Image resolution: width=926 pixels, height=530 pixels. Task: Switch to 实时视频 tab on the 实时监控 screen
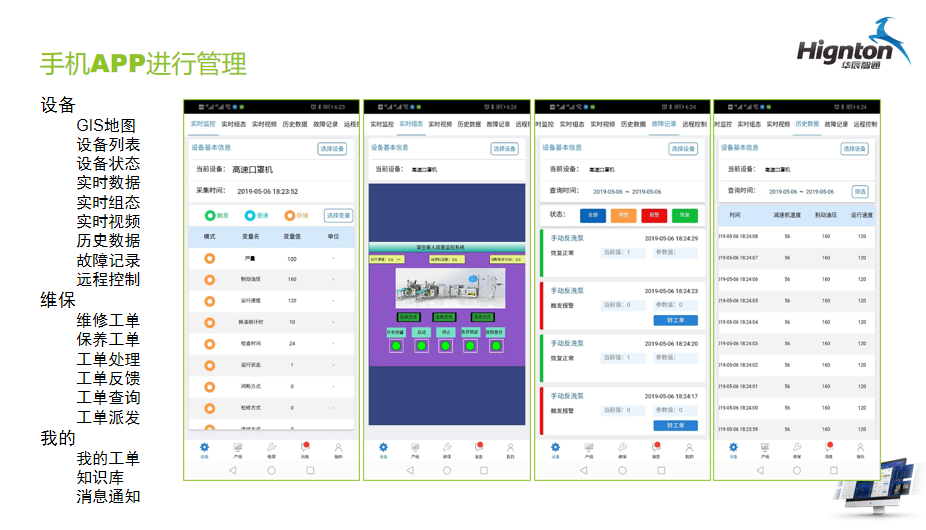point(265,125)
